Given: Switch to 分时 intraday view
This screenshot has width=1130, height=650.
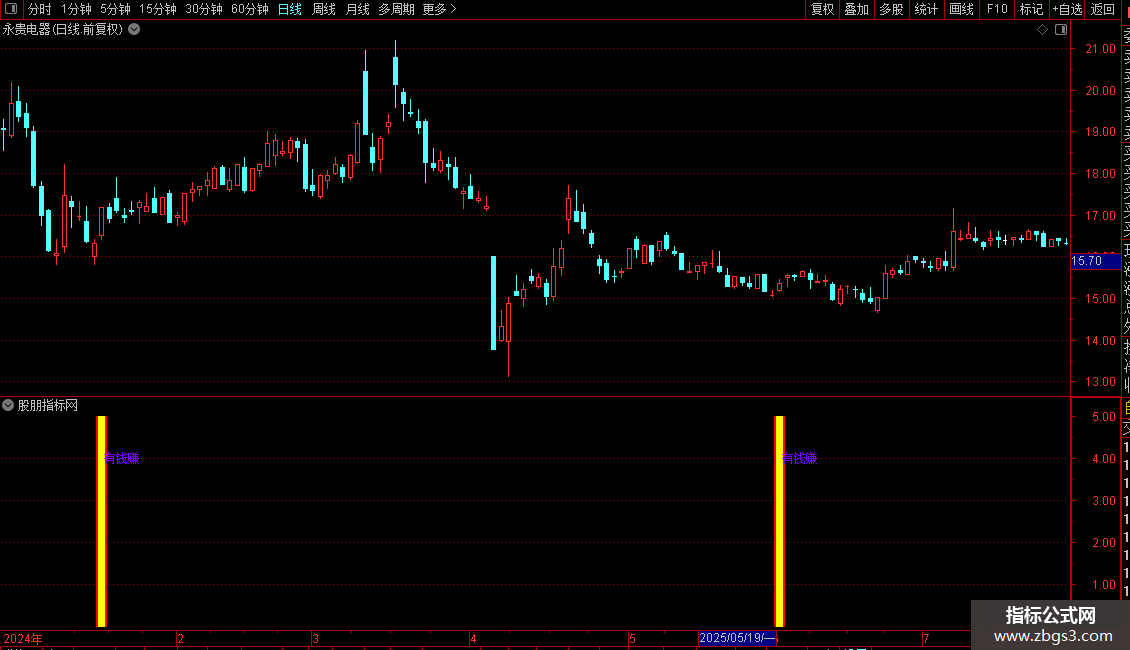Looking at the screenshot, I should [x=40, y=9].
